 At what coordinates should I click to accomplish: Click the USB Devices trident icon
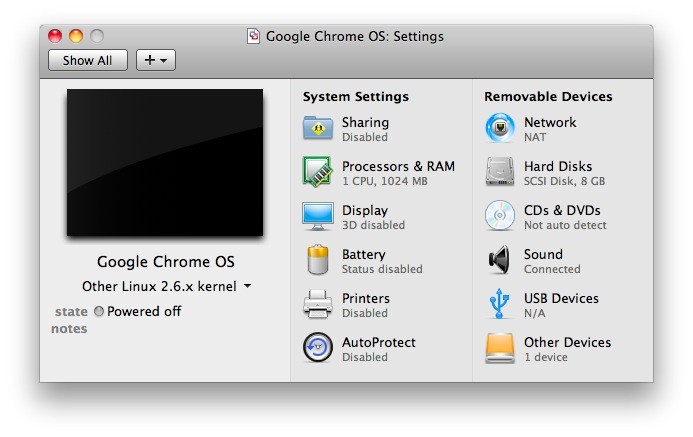499,304
